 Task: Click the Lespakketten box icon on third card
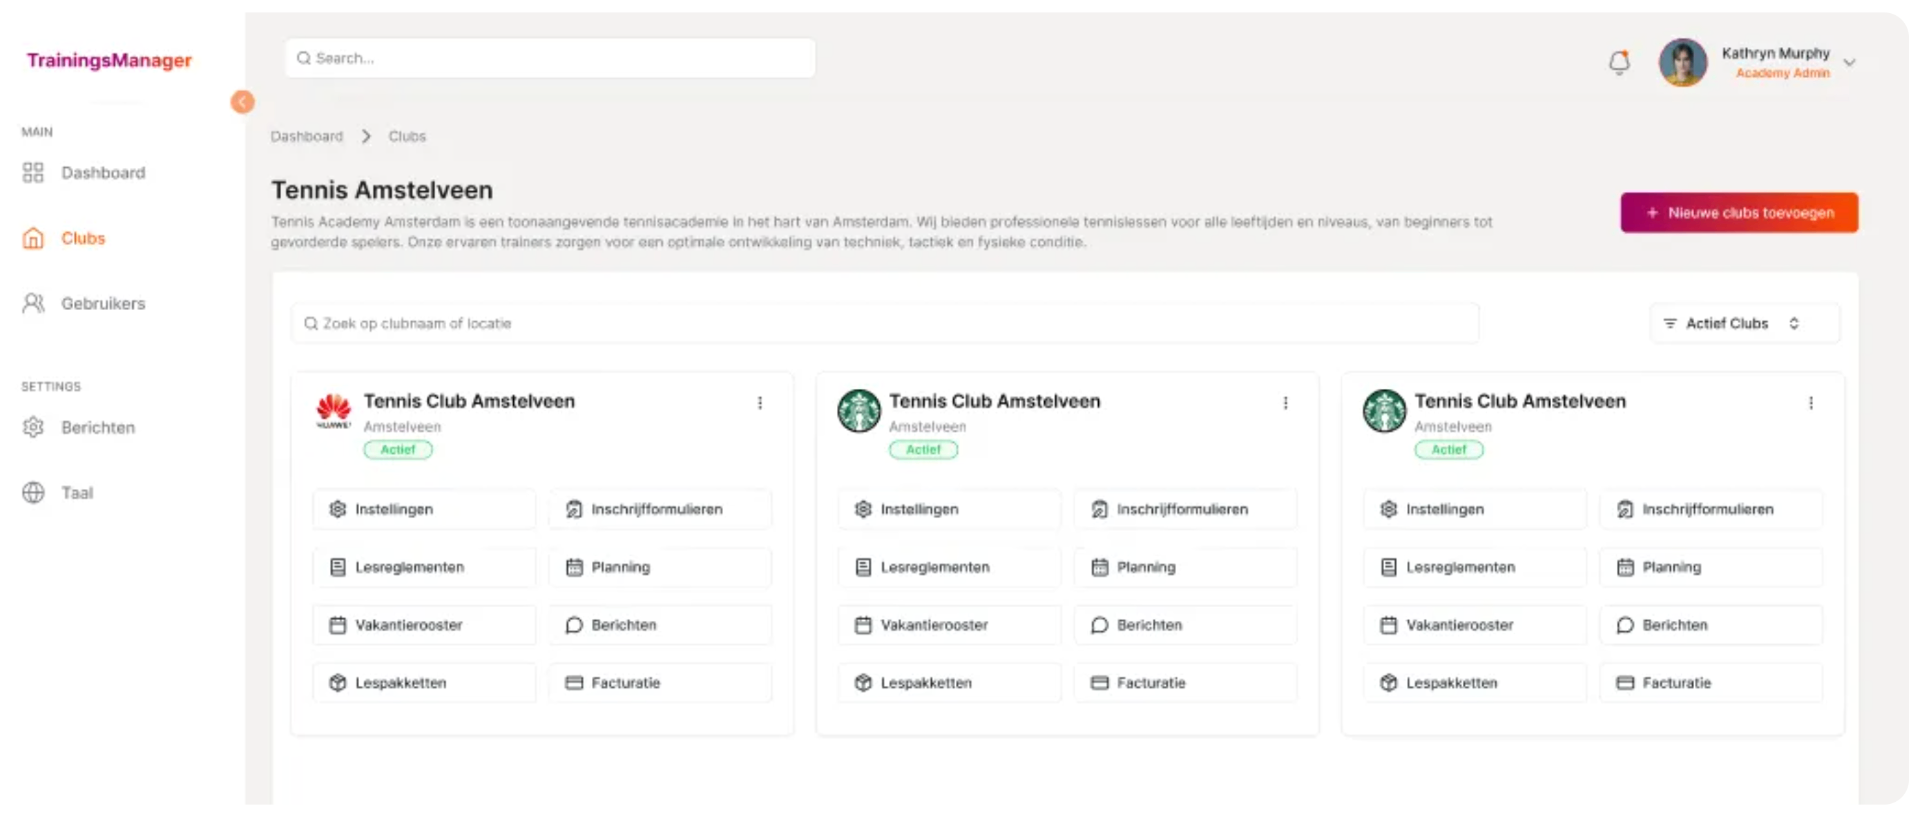tap(1388, 683)
